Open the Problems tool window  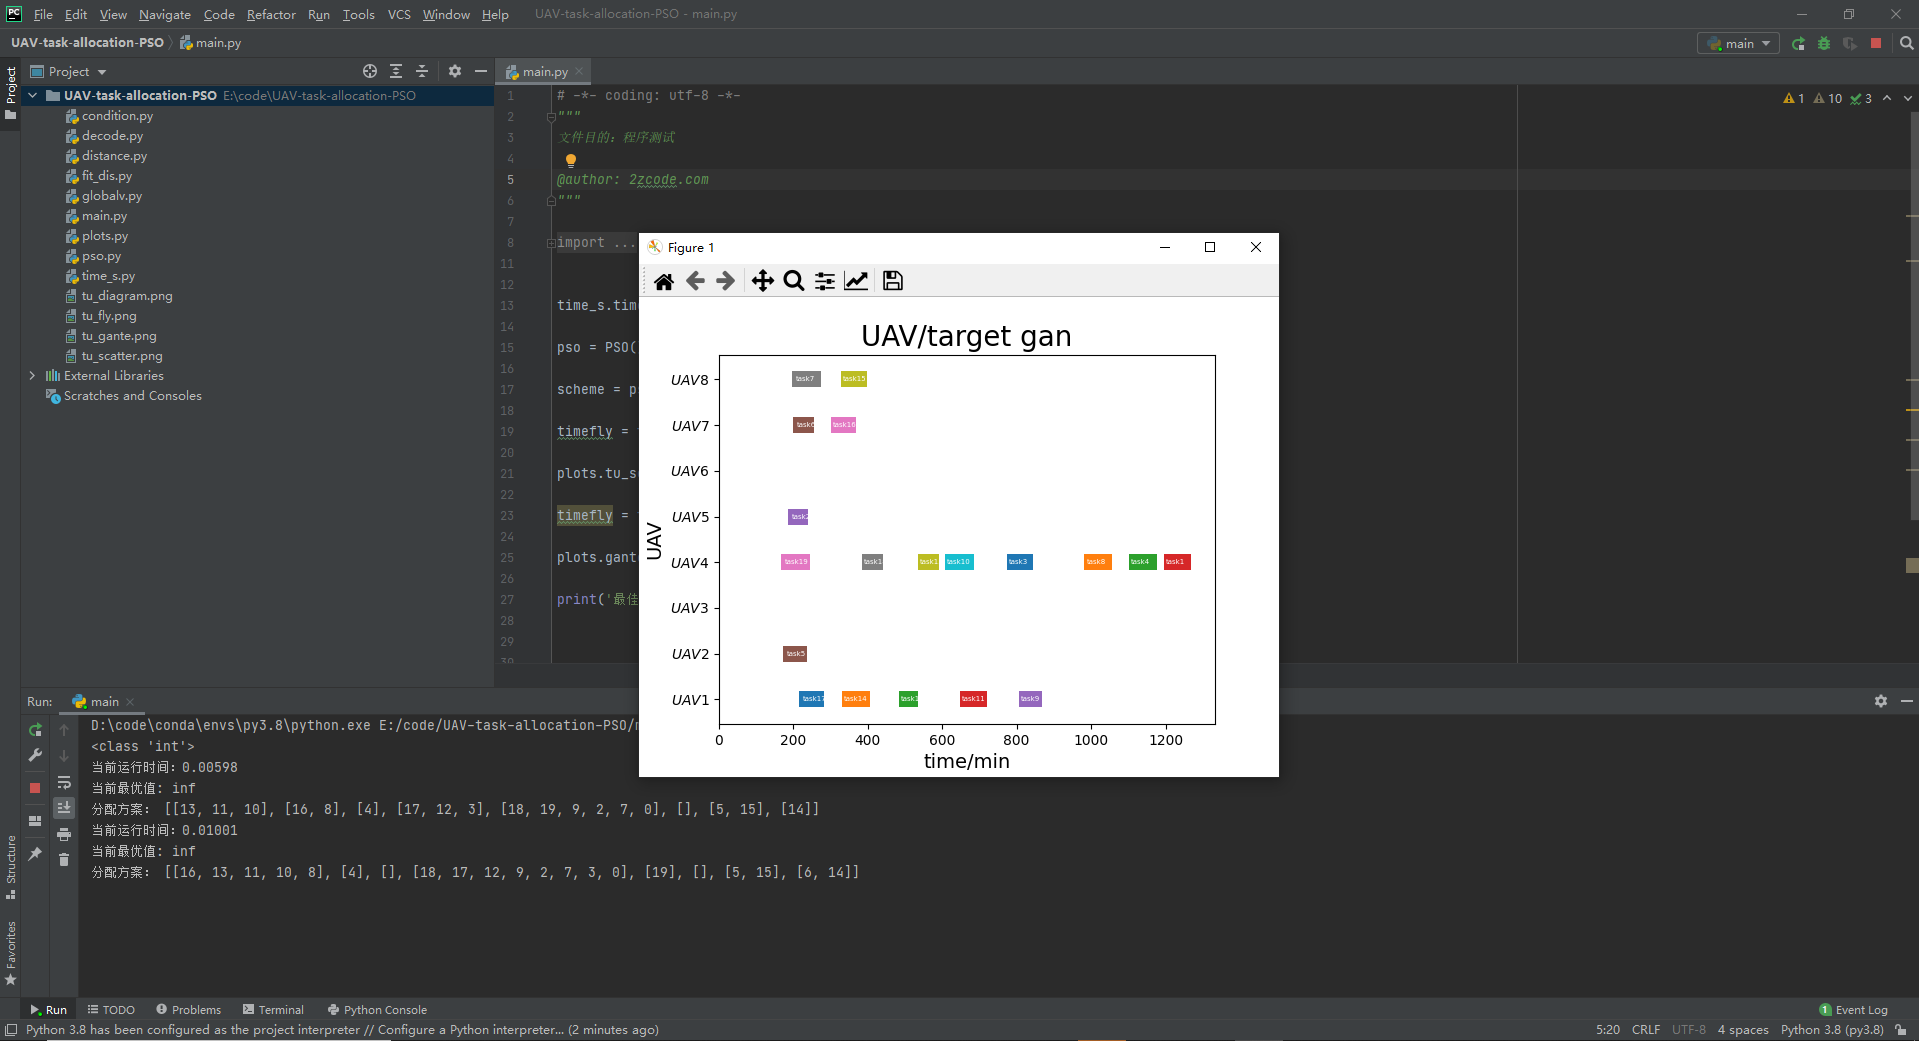point(188,1010)
